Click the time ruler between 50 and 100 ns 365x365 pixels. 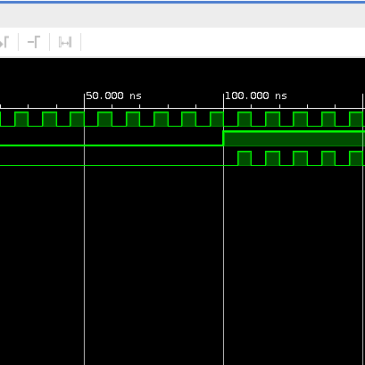click(154, 106)
